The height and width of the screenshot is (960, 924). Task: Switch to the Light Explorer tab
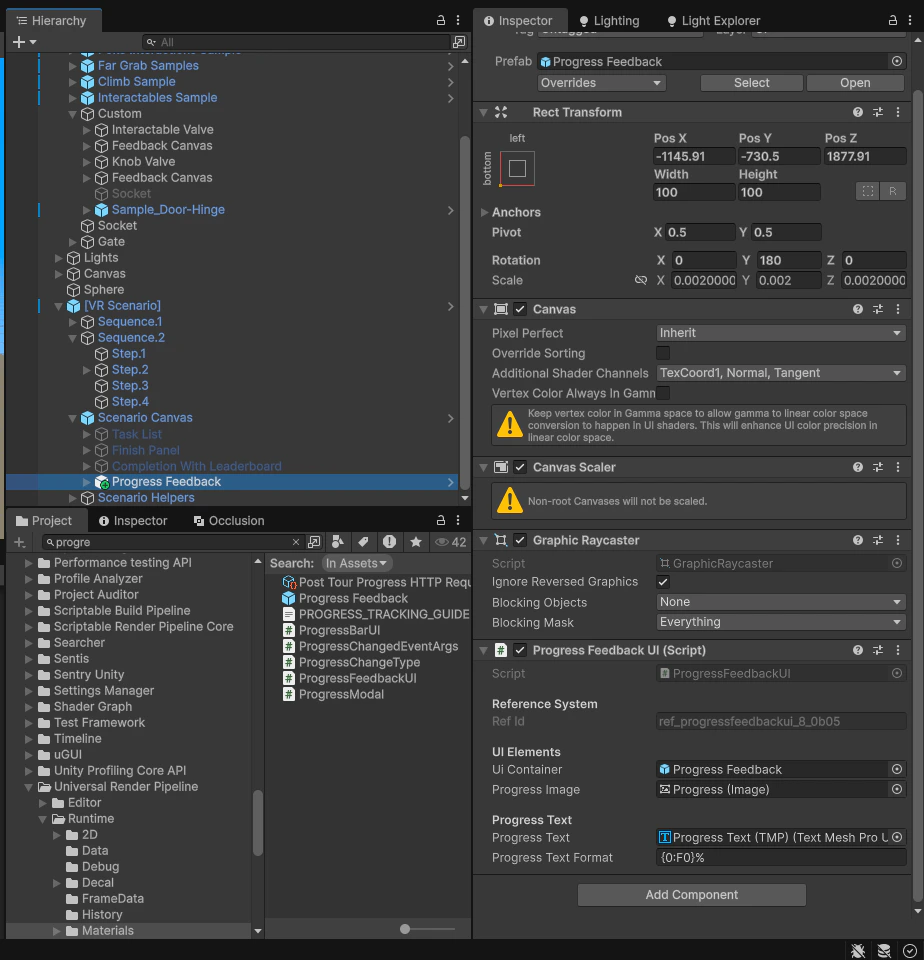tap(714, 21)
